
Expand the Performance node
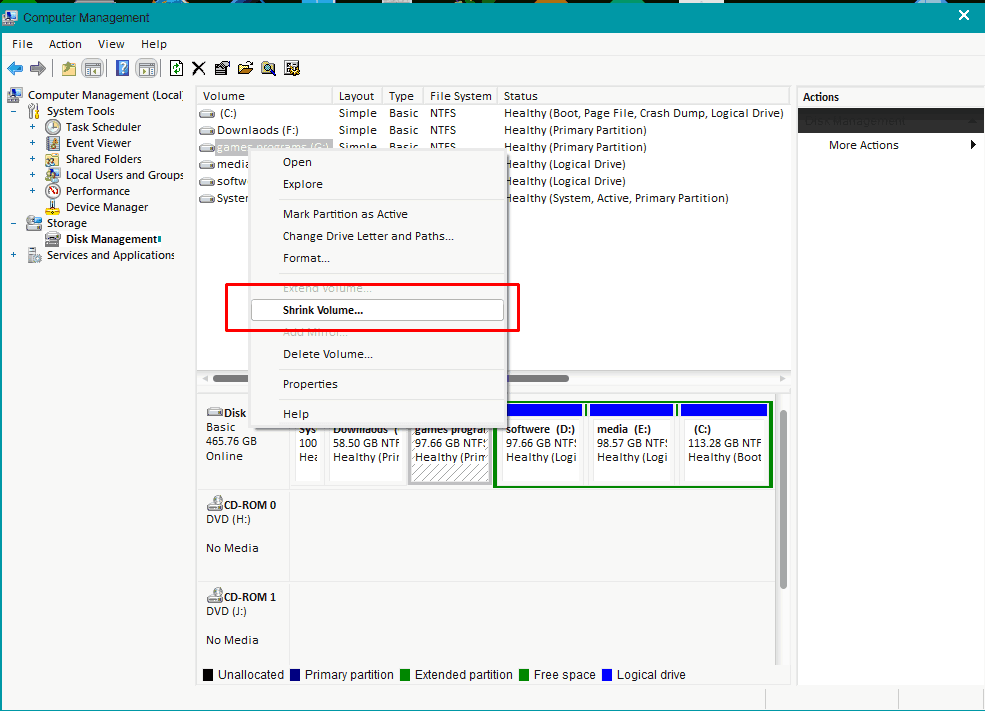click(x=32, y=191)
